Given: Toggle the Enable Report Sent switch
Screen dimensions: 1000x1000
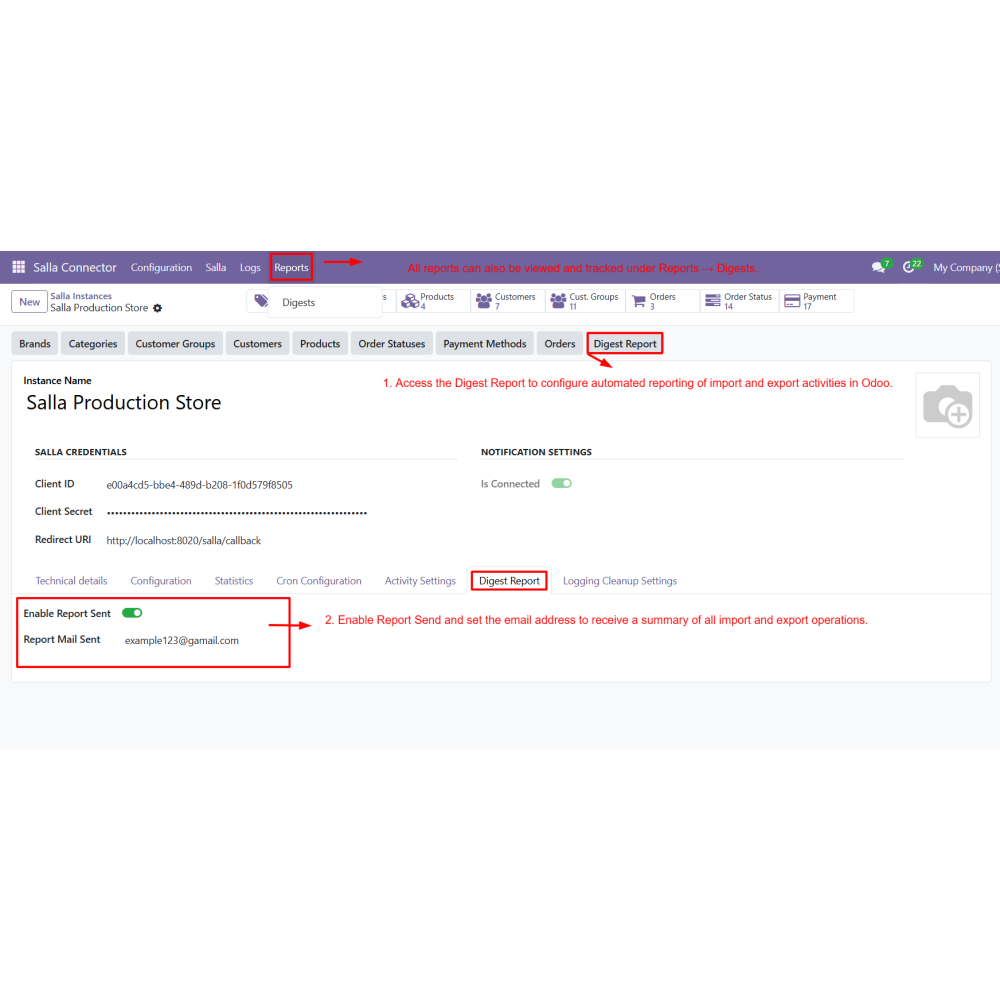Looking at the screenshot, I should 132,613.
